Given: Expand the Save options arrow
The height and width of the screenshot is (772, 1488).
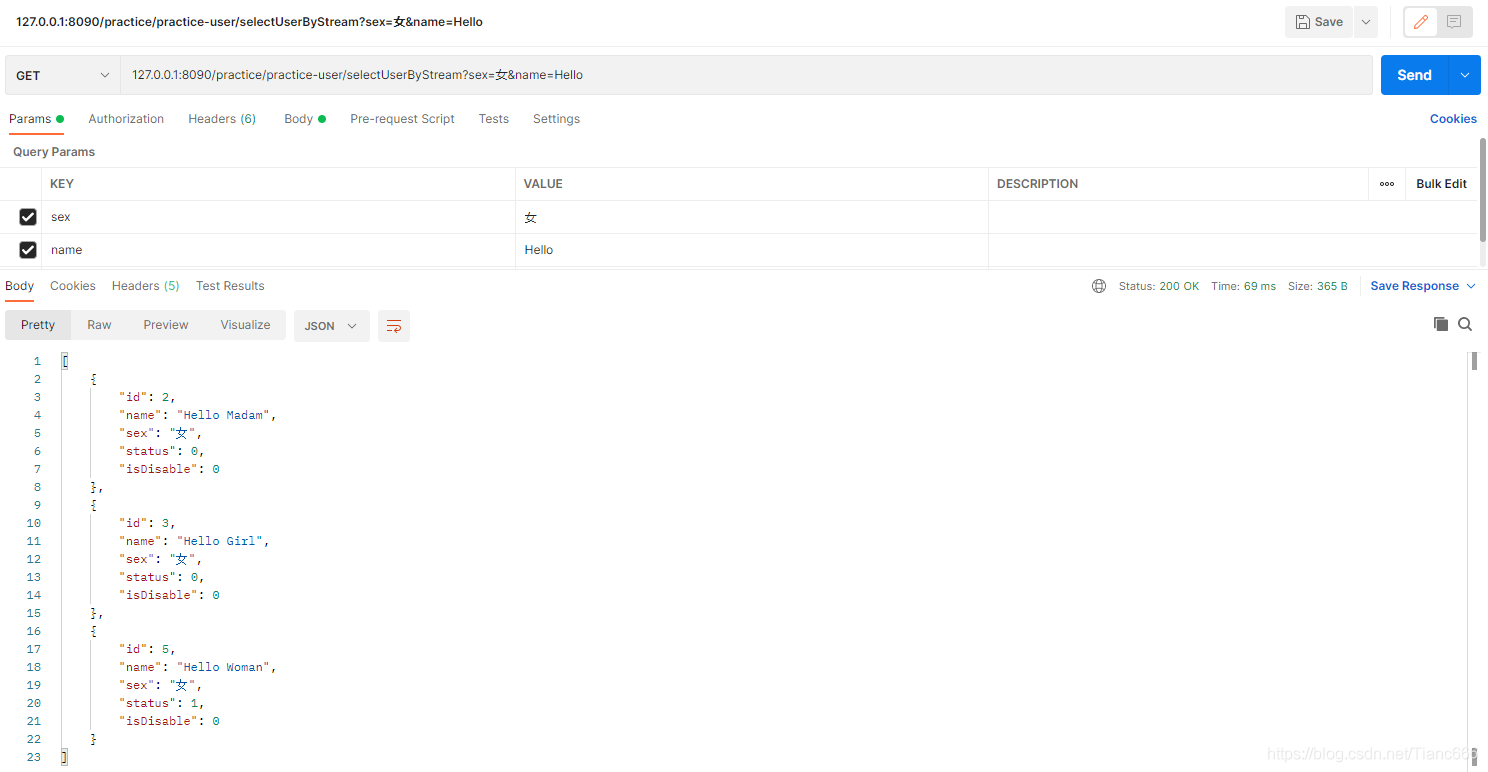Looking at the screenshot, I should 1366,22.
